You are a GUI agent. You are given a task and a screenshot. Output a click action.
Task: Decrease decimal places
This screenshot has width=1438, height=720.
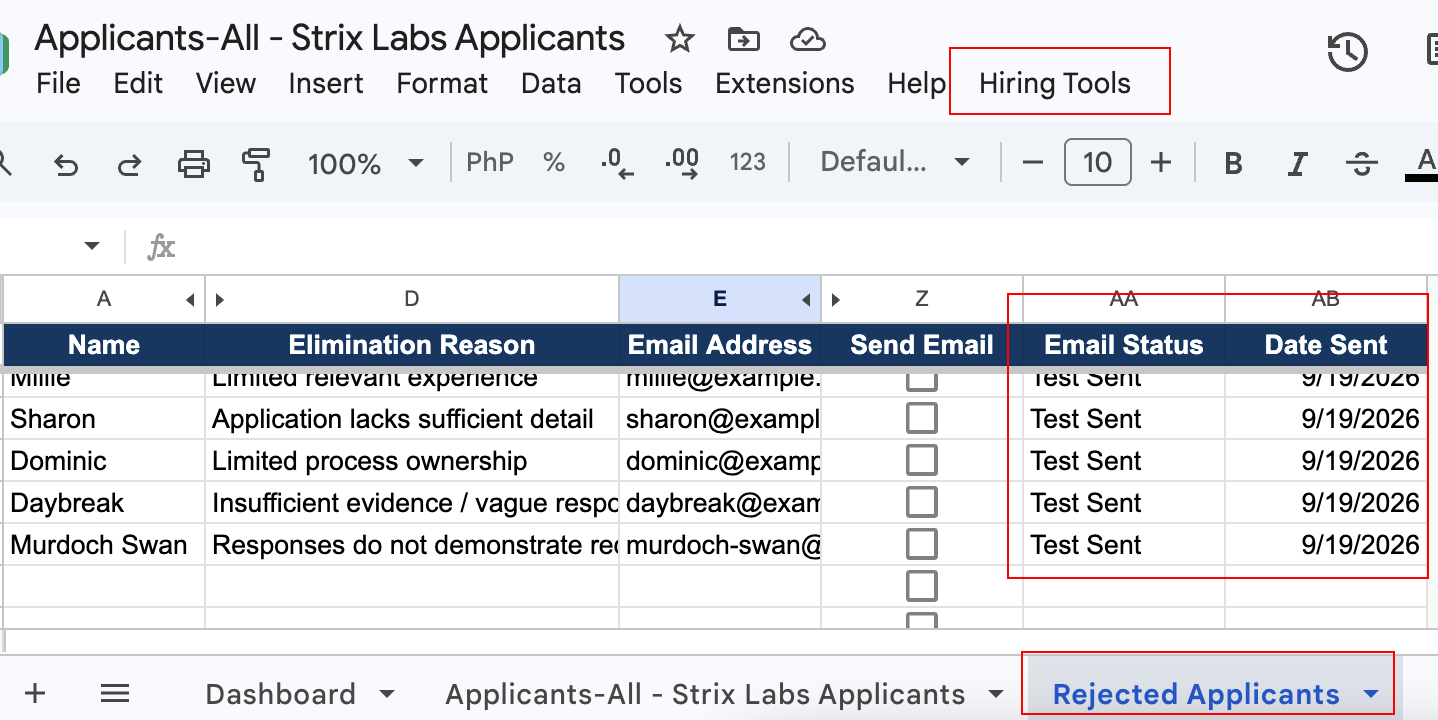tap(617, 162)
